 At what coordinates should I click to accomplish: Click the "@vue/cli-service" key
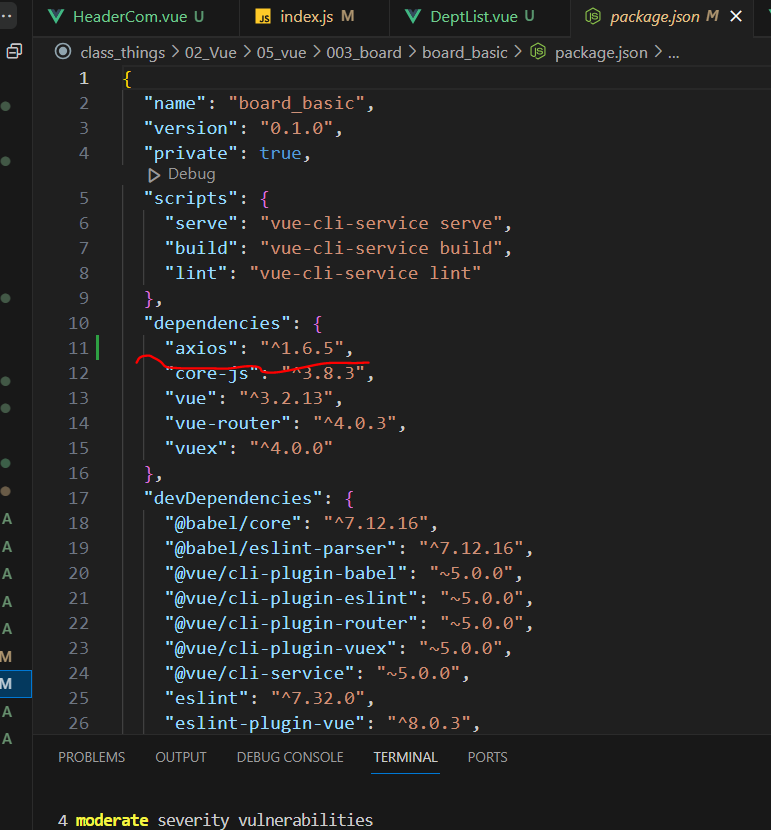pos(259,673)
